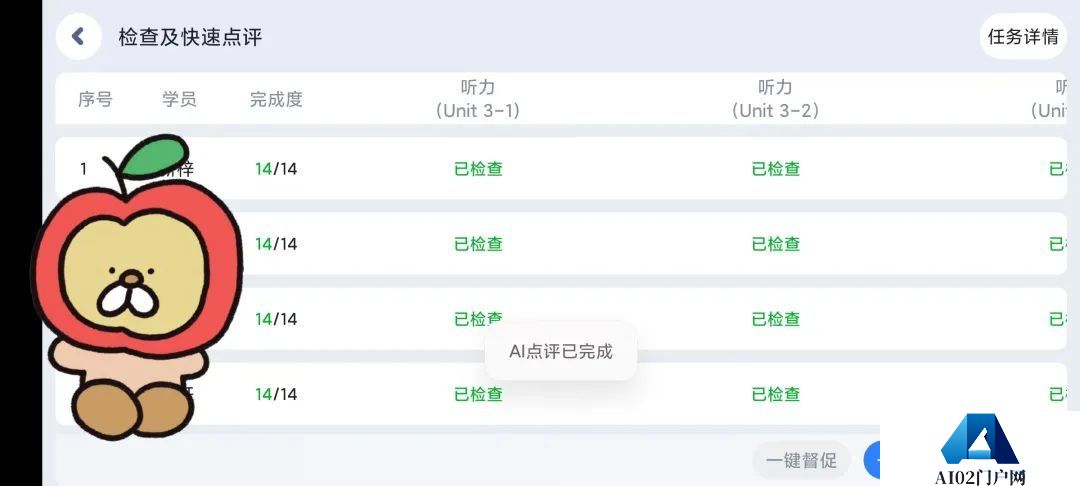Open second row's Unit 3-2 已检查 status
The width and height of the screenshot is (1080, 486).
coord(776,244)
